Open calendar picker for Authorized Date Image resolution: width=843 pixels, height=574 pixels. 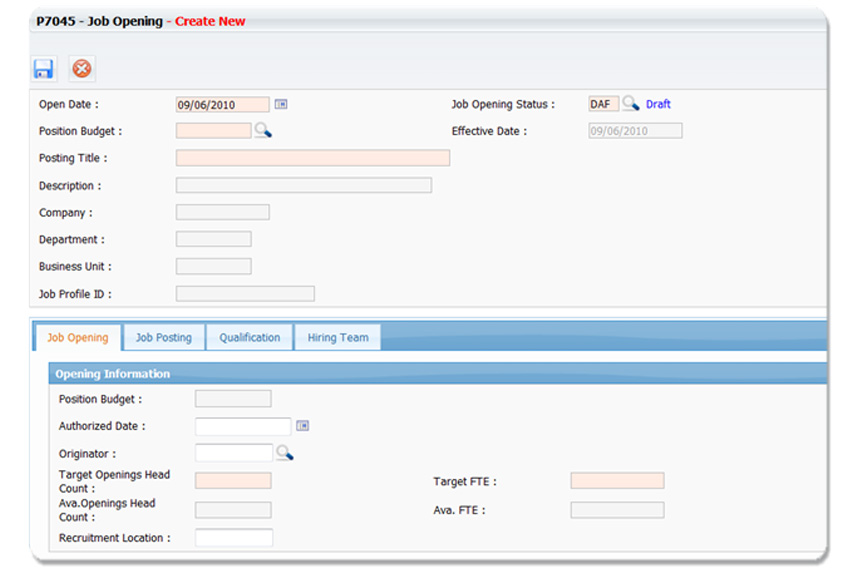pyautogui.click(x=303, y=426)
